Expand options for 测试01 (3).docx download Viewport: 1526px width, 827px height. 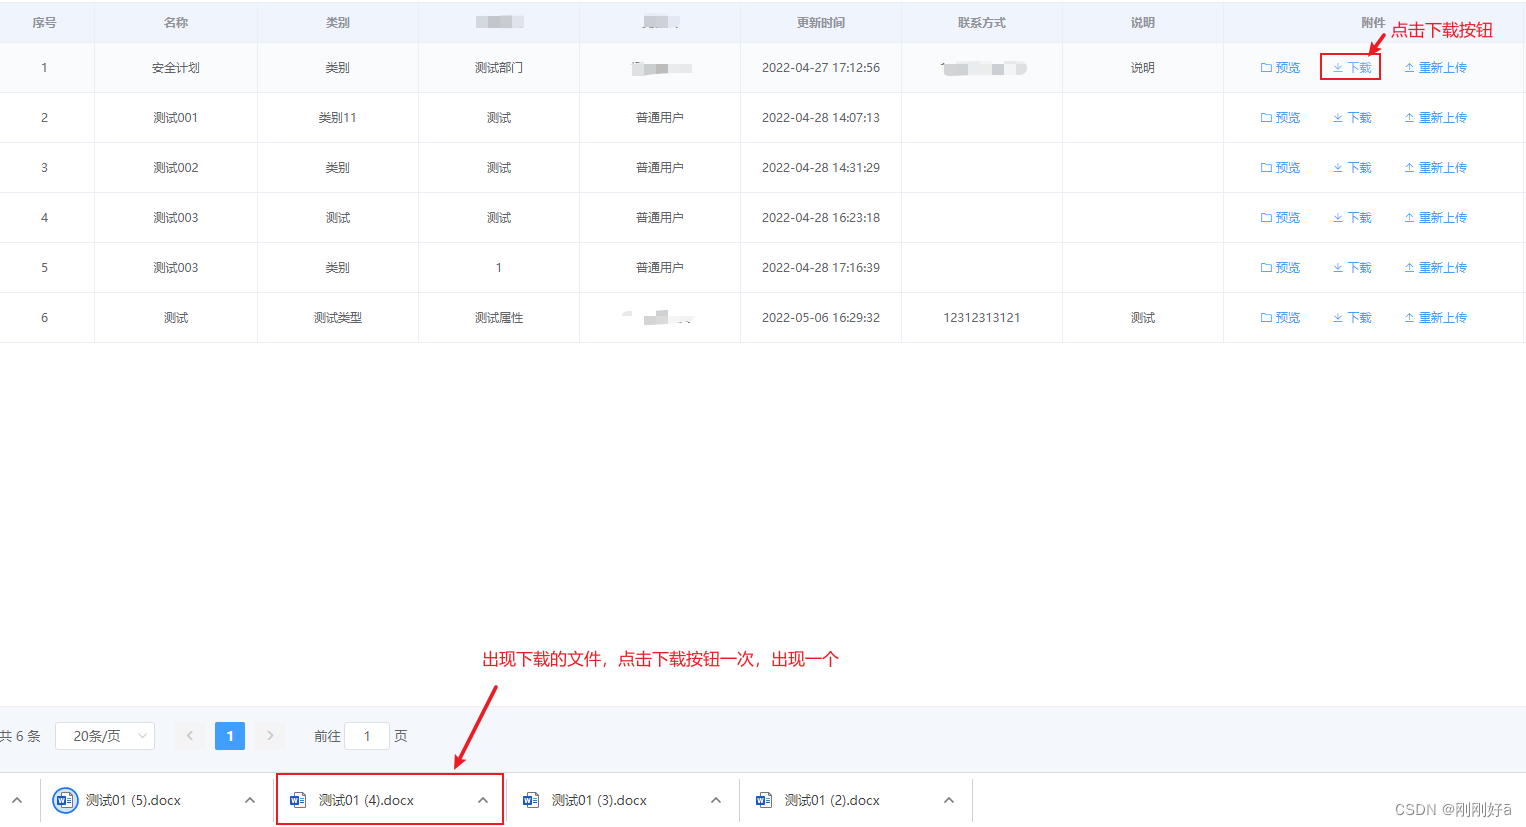[716, 800]
